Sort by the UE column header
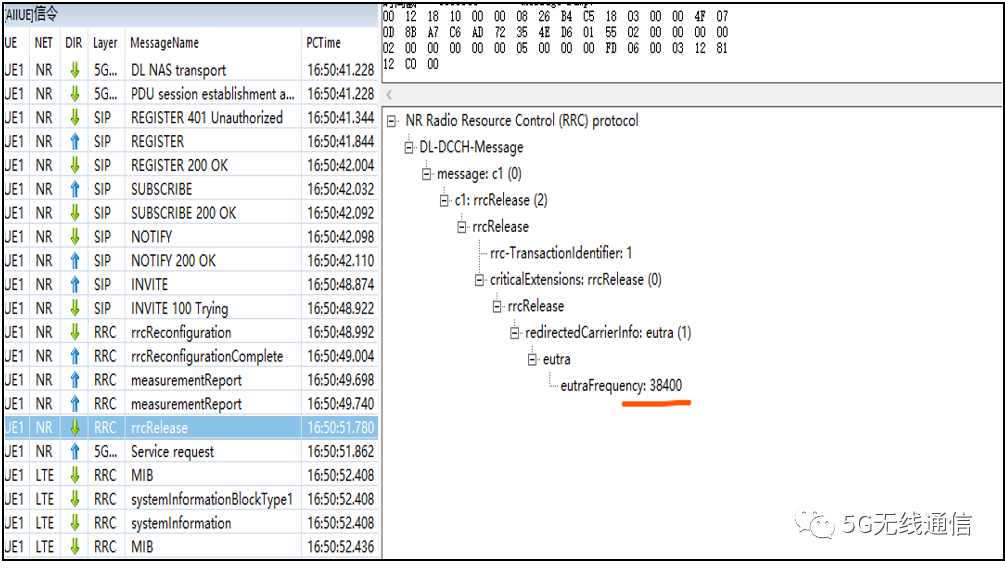1005x568 pixels. [x=11, y=43]
